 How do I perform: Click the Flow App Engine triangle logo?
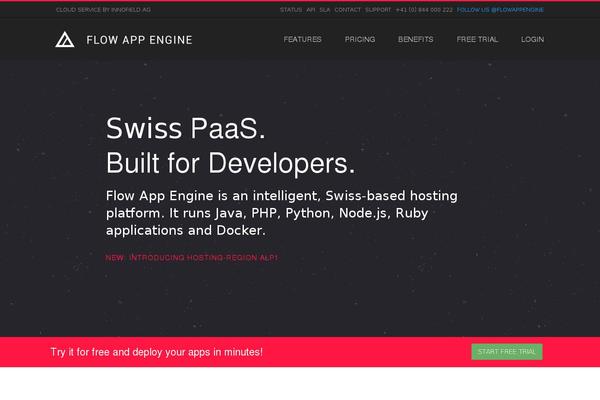(65, 39)
